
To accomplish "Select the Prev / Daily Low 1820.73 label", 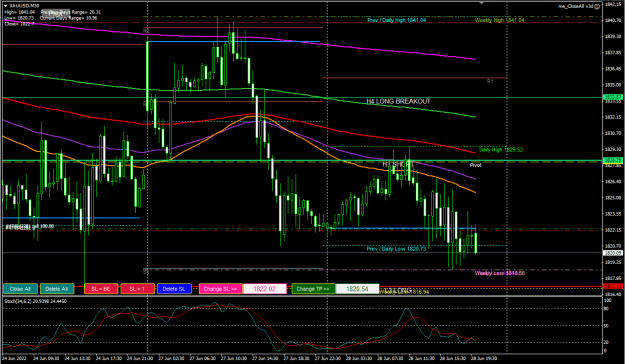I will point(396,249).
